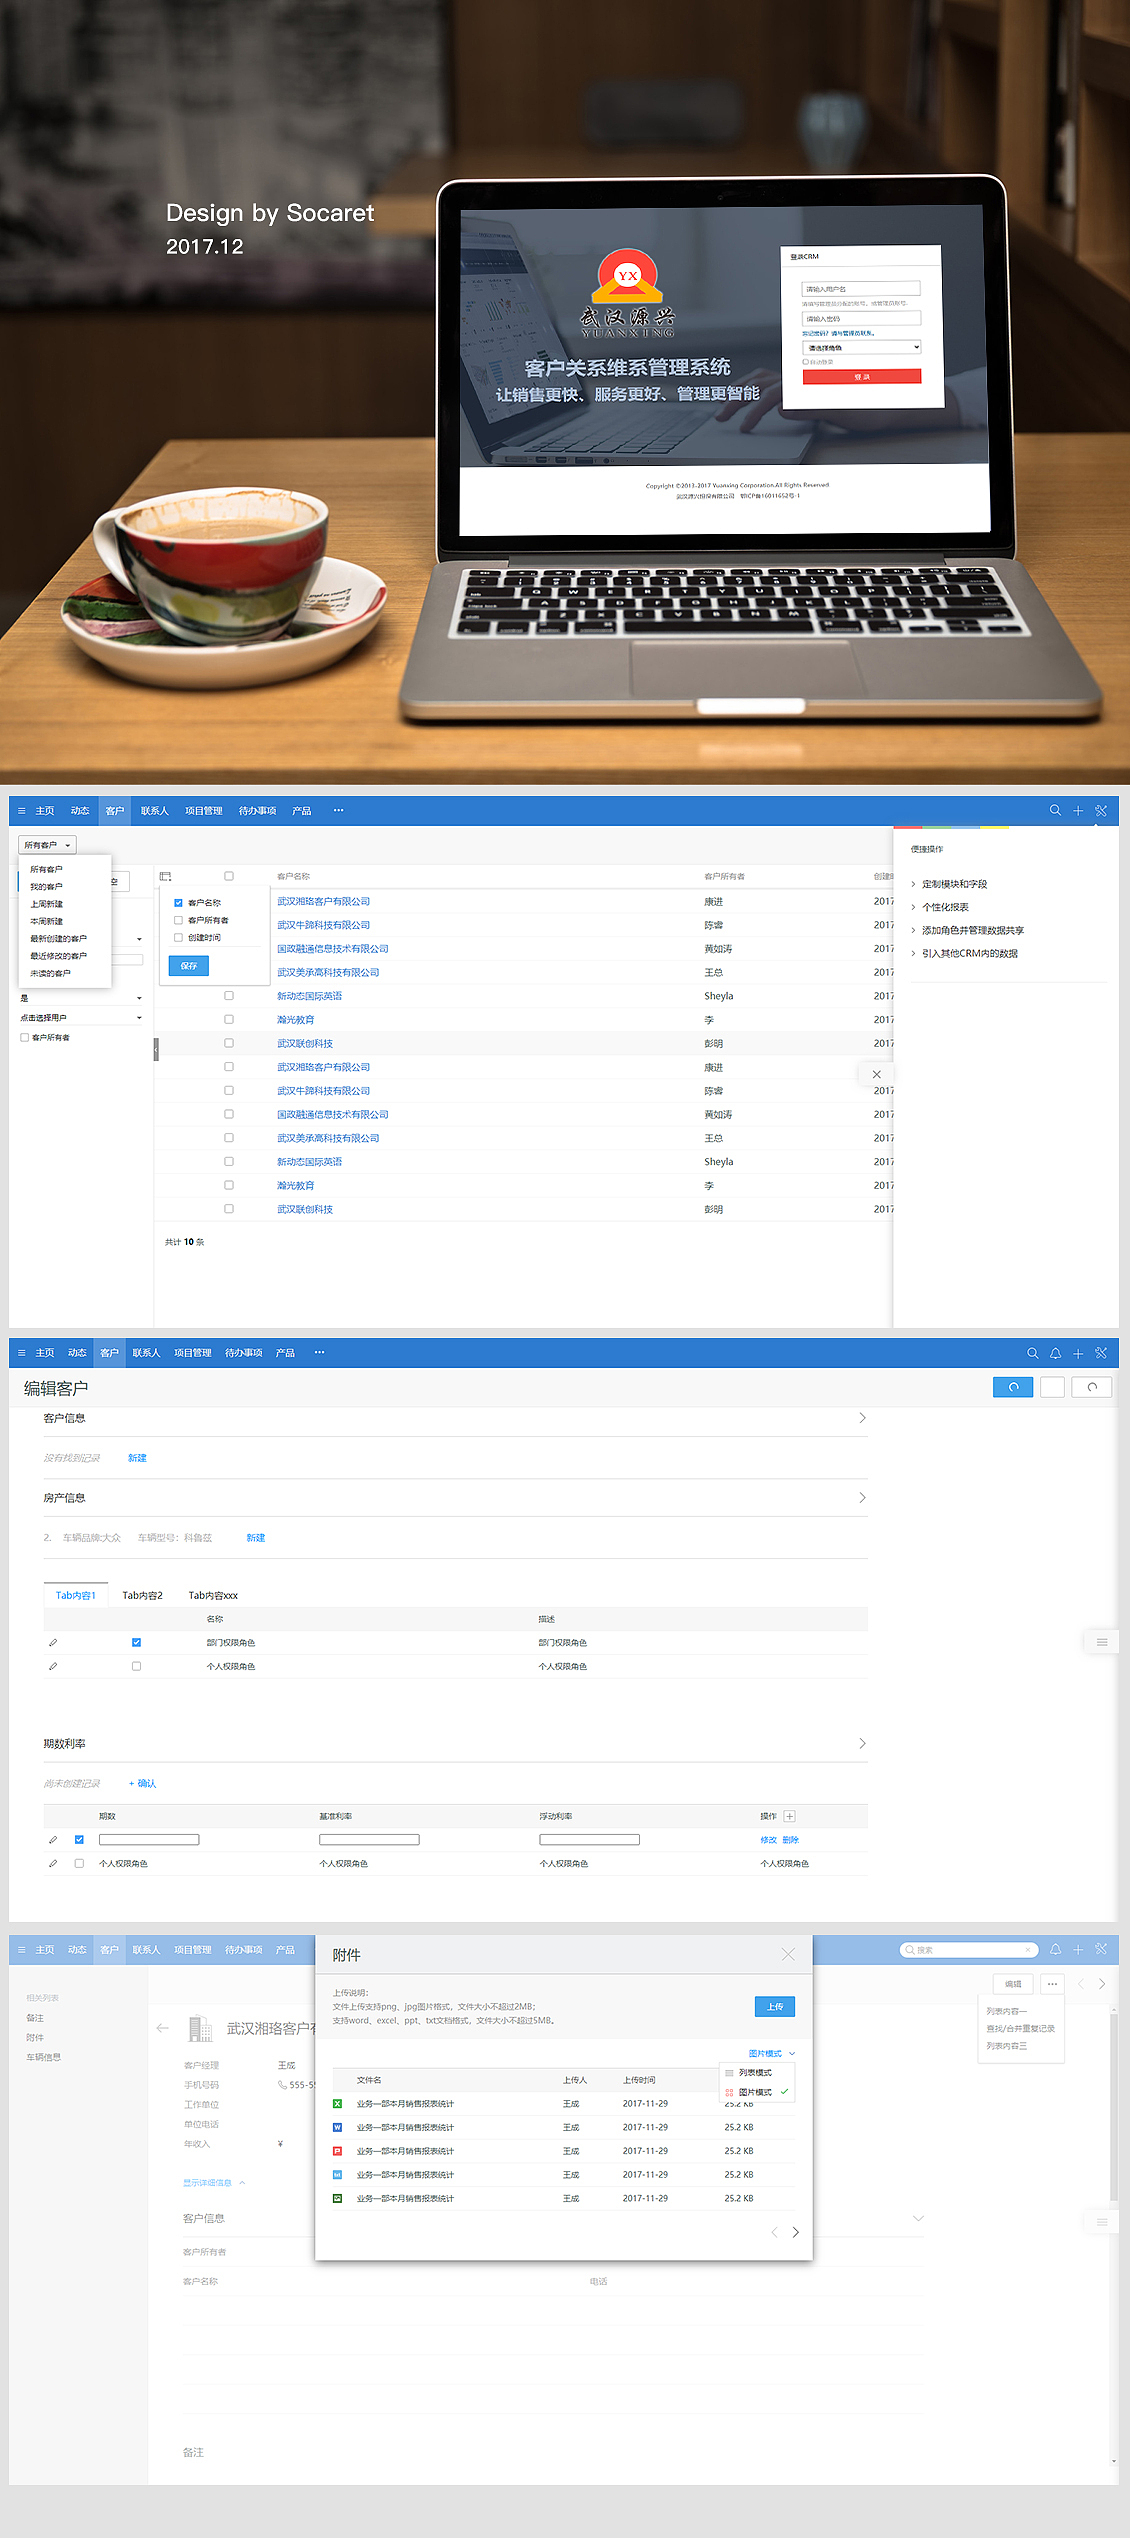Toggle the select-all checkbox in the customer table header
This screenshot has height=2538, width=1130.
click(x=229, y=876)
